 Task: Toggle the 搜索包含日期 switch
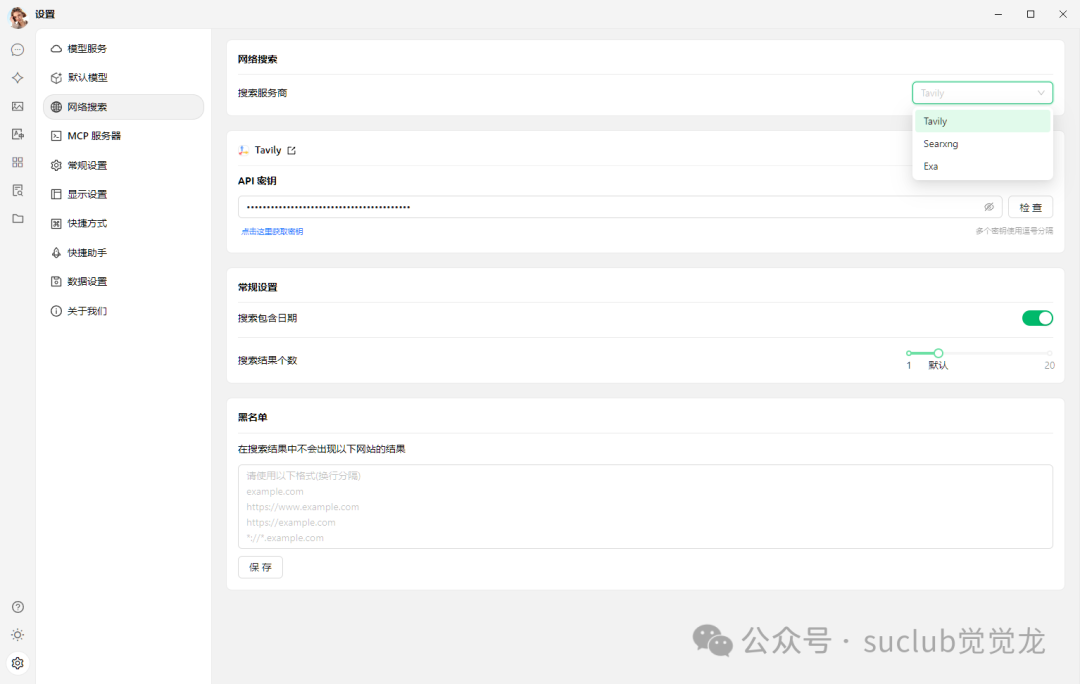[x=1037, y=318]
